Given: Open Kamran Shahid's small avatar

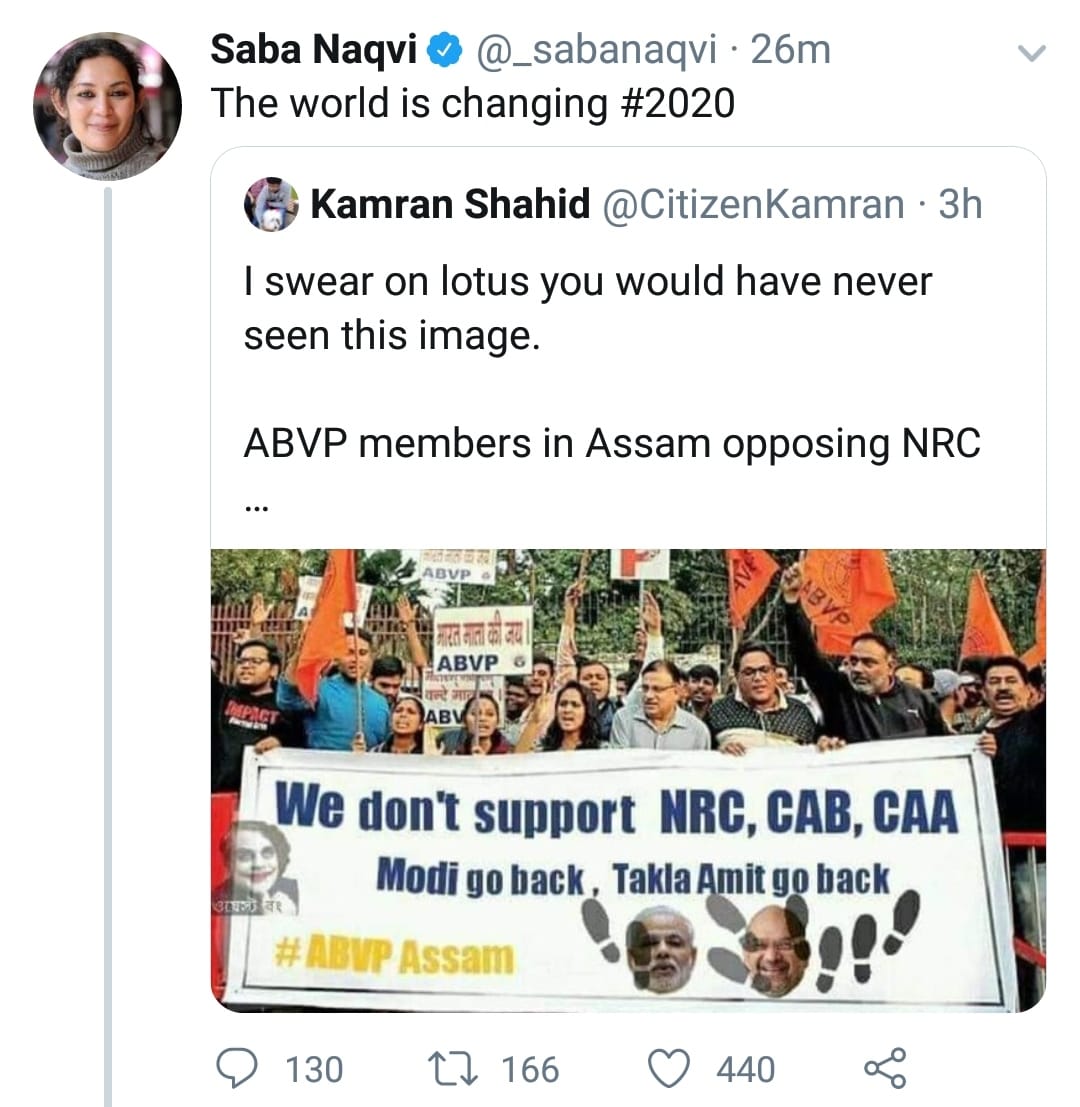Looking at the screenshot, I should coord(270,204).
